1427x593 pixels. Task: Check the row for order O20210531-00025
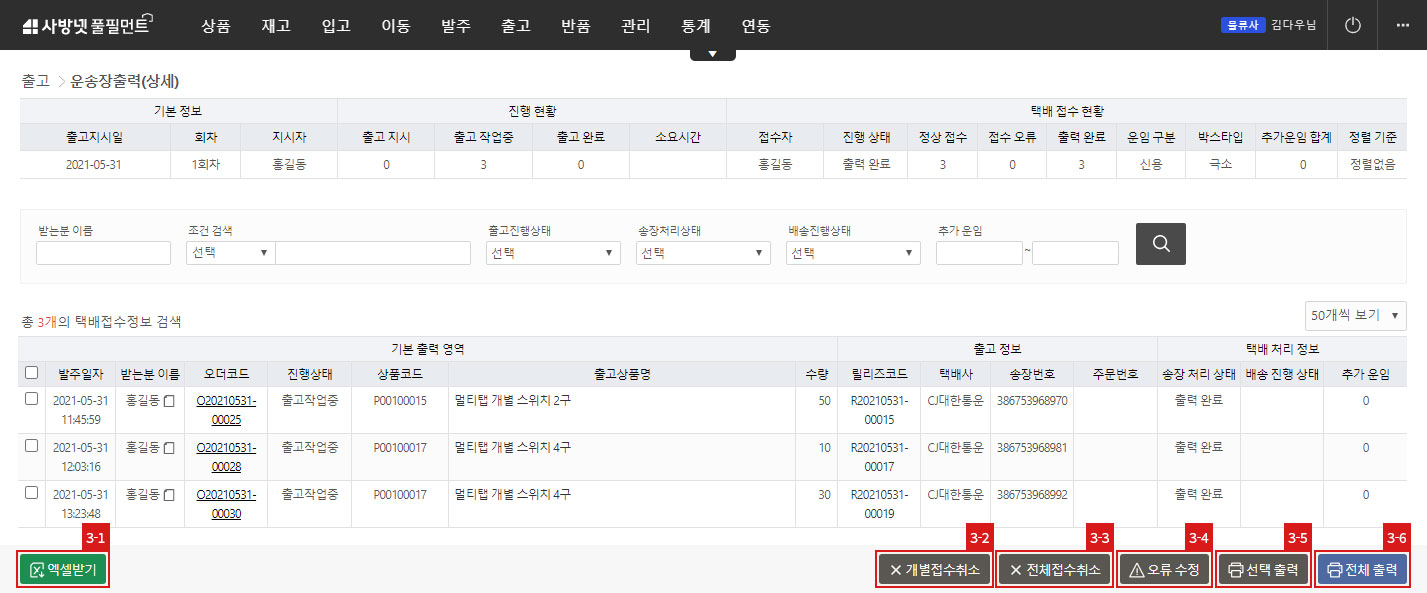coord(31,399)
